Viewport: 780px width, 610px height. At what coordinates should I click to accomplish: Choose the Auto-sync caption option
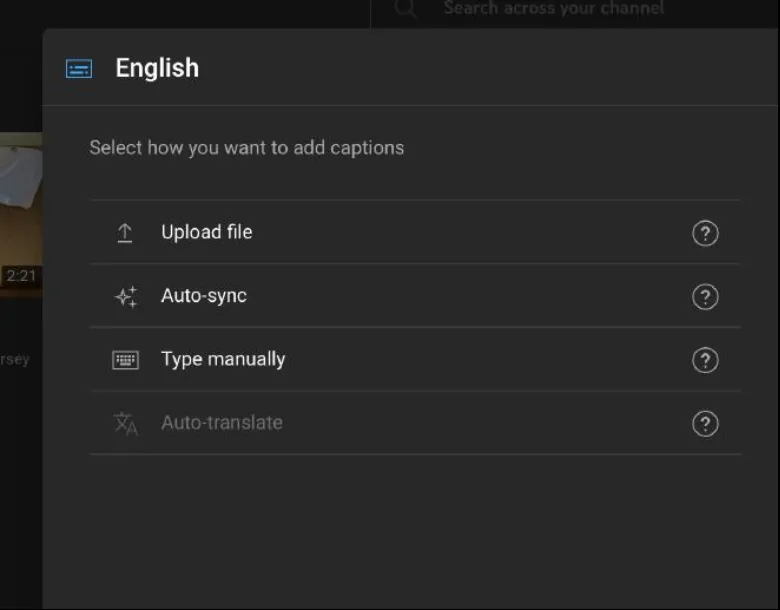[x=415, y=296]
